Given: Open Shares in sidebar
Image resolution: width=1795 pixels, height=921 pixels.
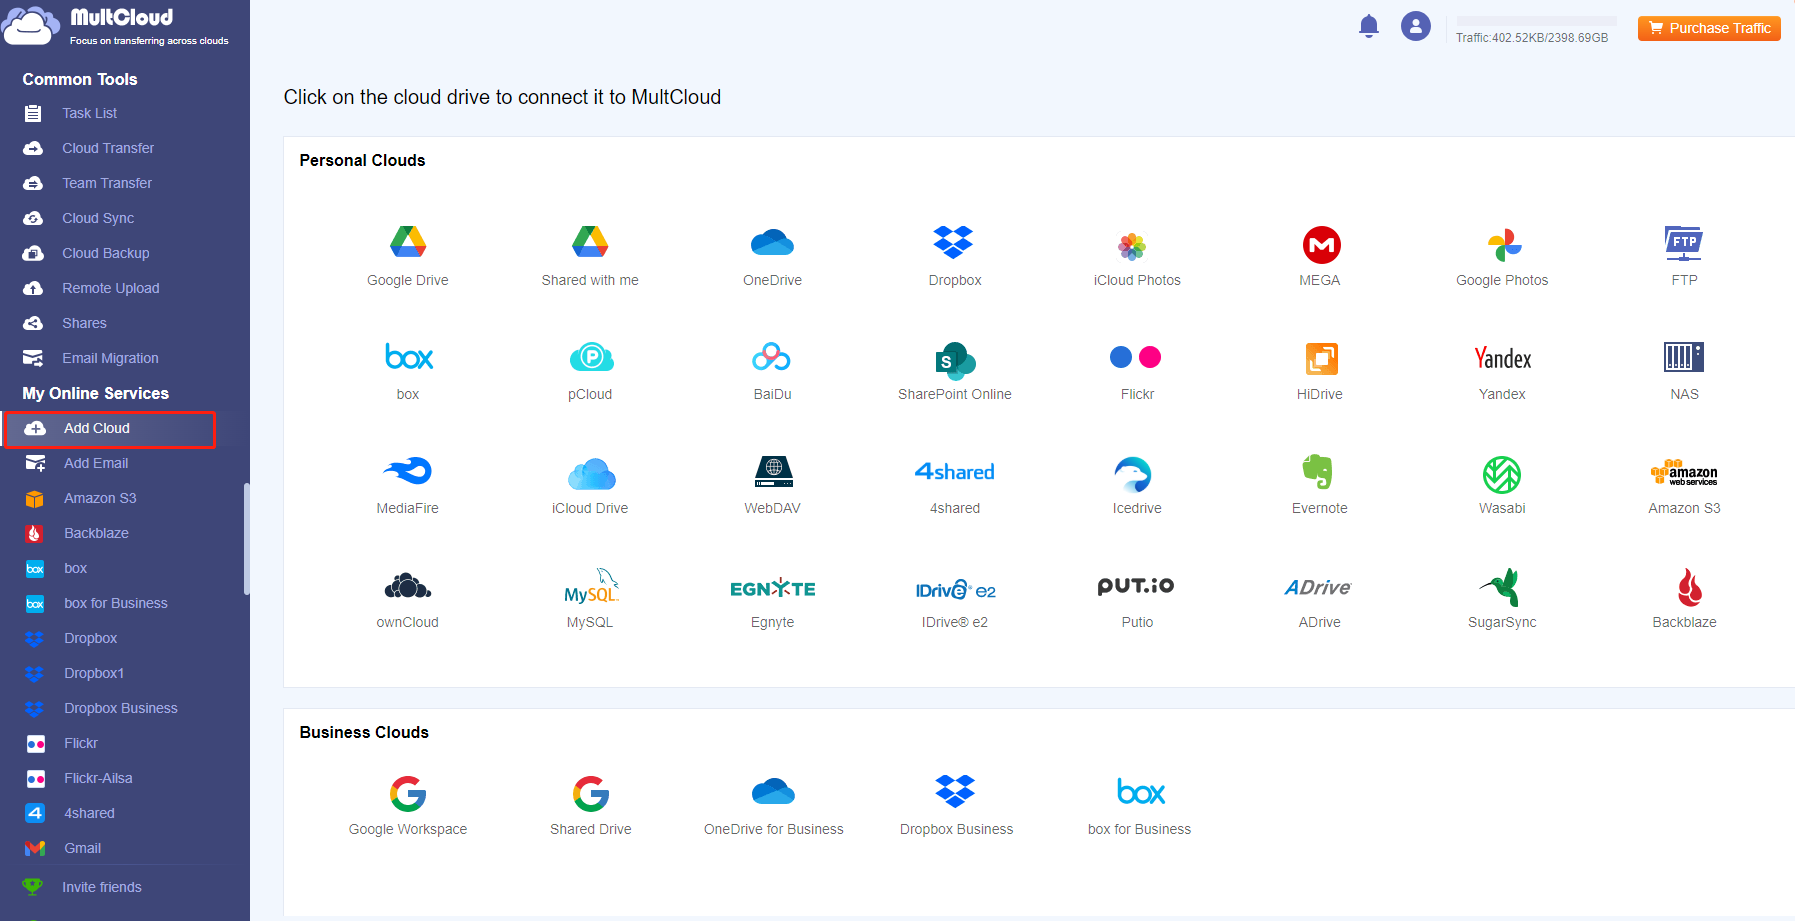Looking at the screenshot, I should (x=84, y=323).
